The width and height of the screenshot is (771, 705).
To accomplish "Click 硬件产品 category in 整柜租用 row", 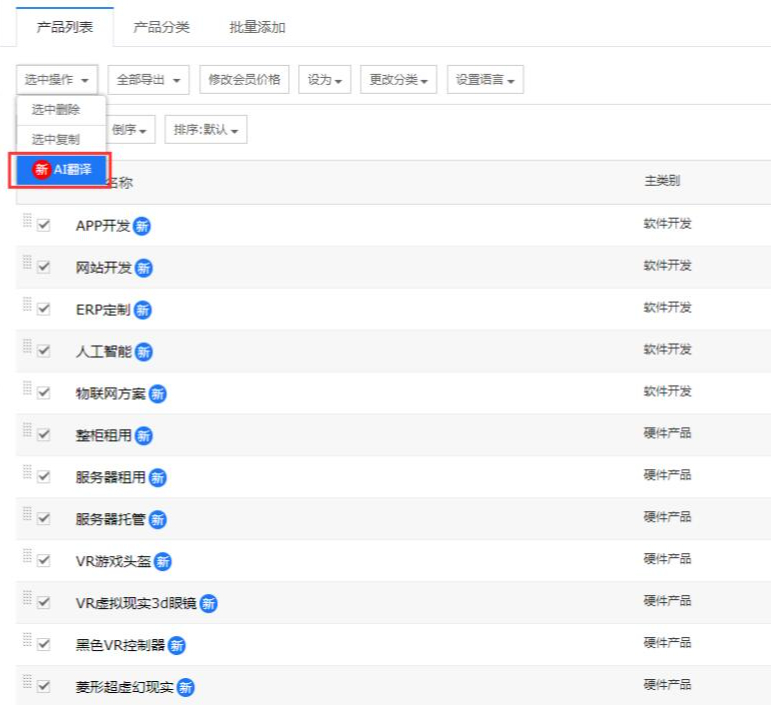I will point(668,433).
